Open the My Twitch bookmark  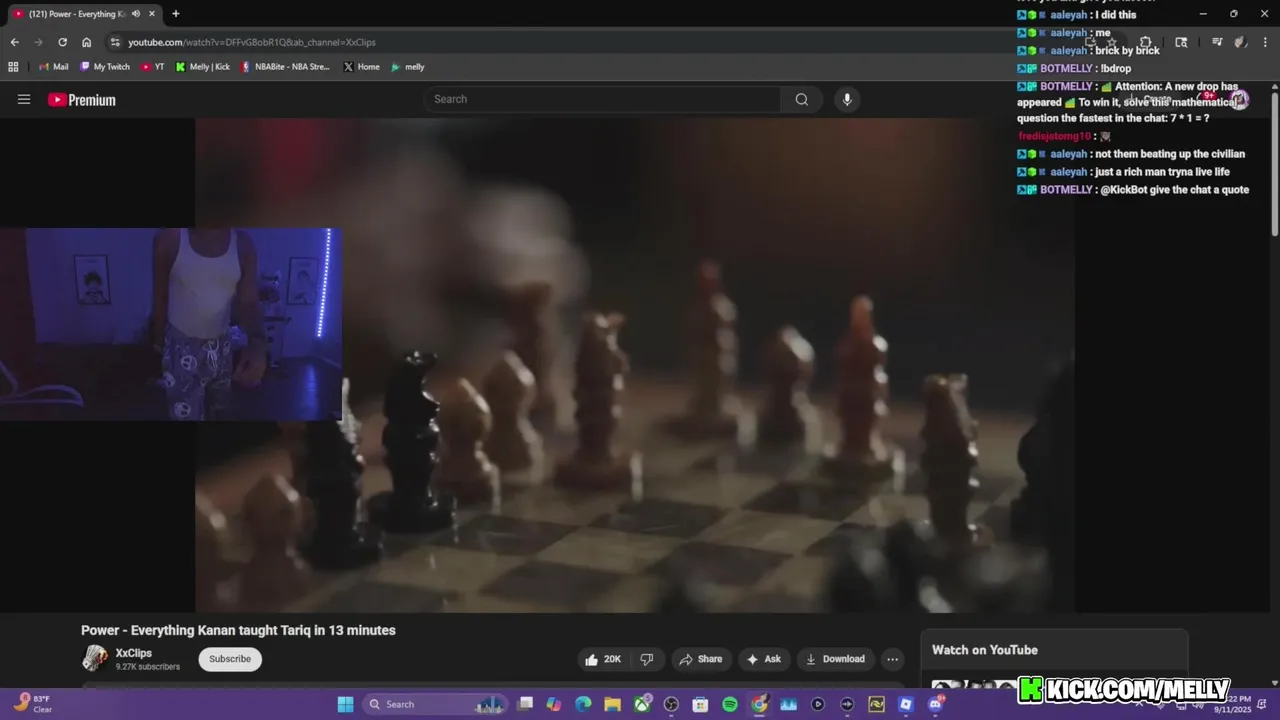click(x=105, y=67)
